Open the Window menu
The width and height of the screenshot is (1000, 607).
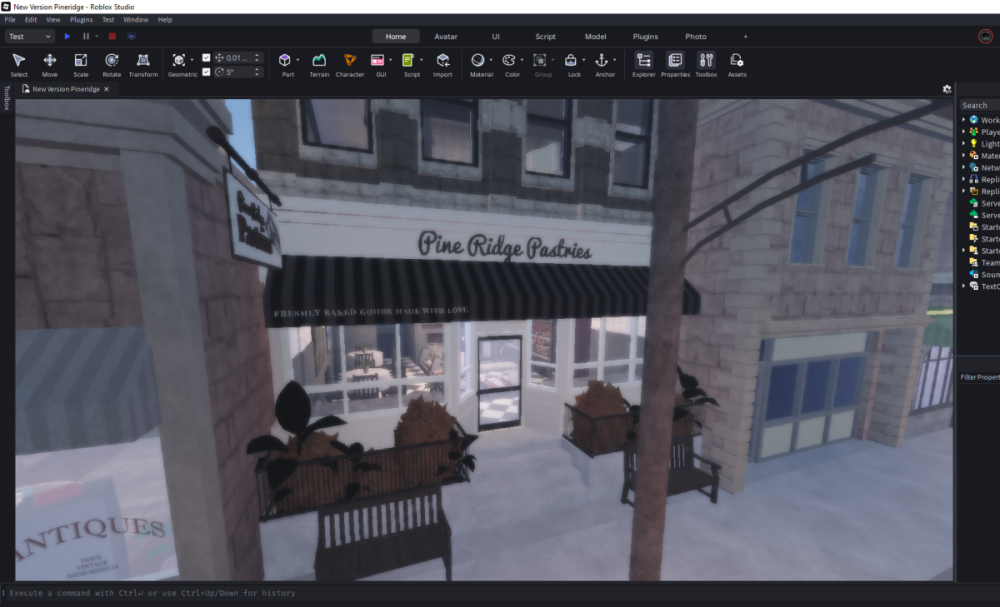[136, 20]
